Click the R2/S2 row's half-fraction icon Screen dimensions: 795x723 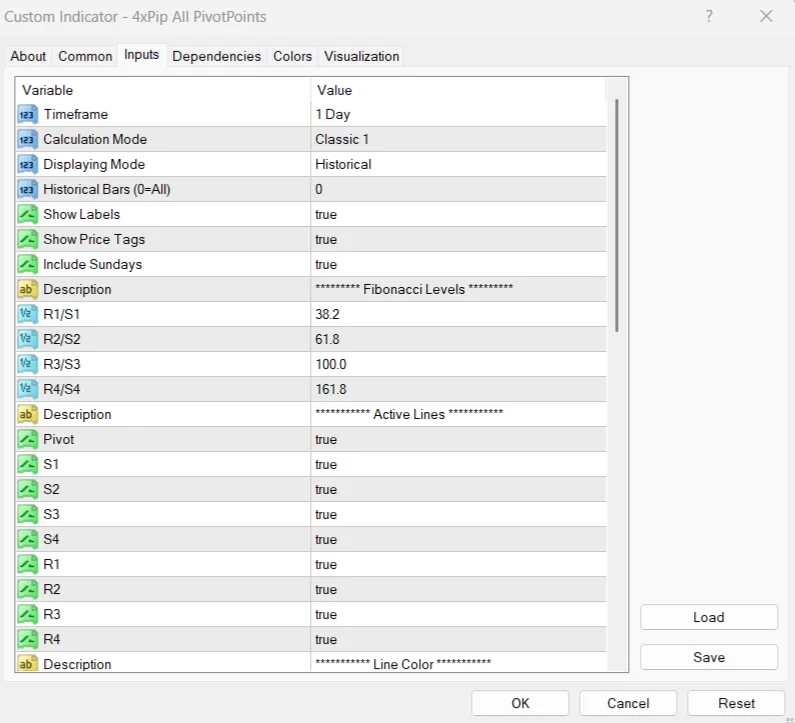(27, 339)
